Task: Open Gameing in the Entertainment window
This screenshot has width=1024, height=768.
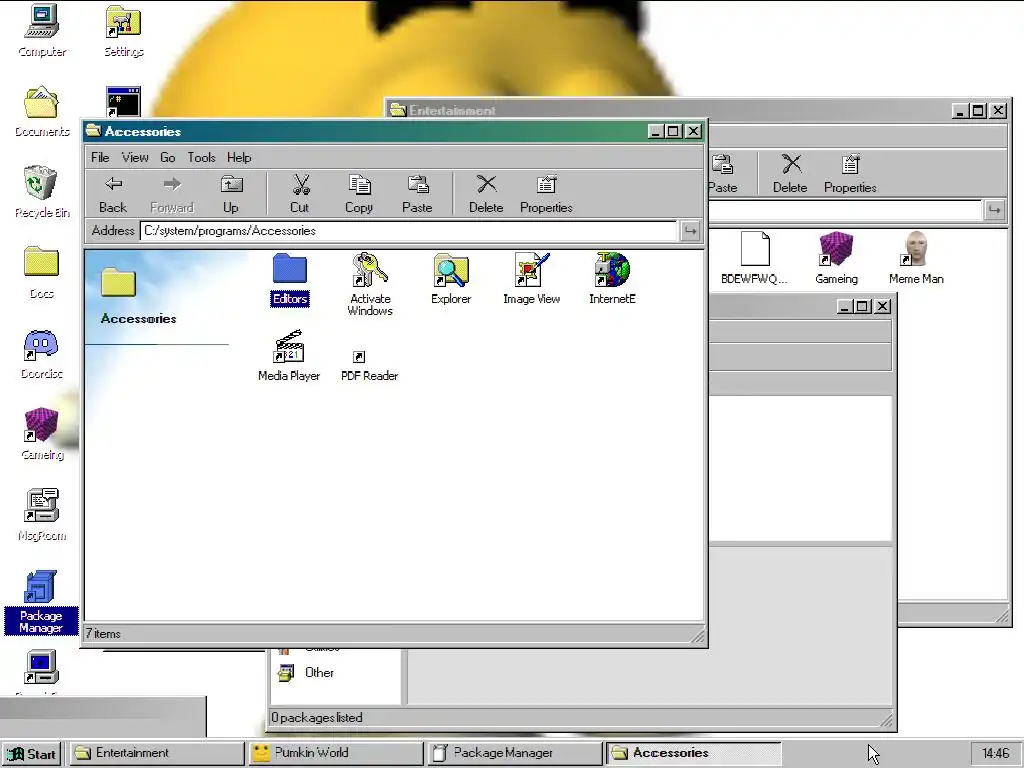Action: click(836, 258)
